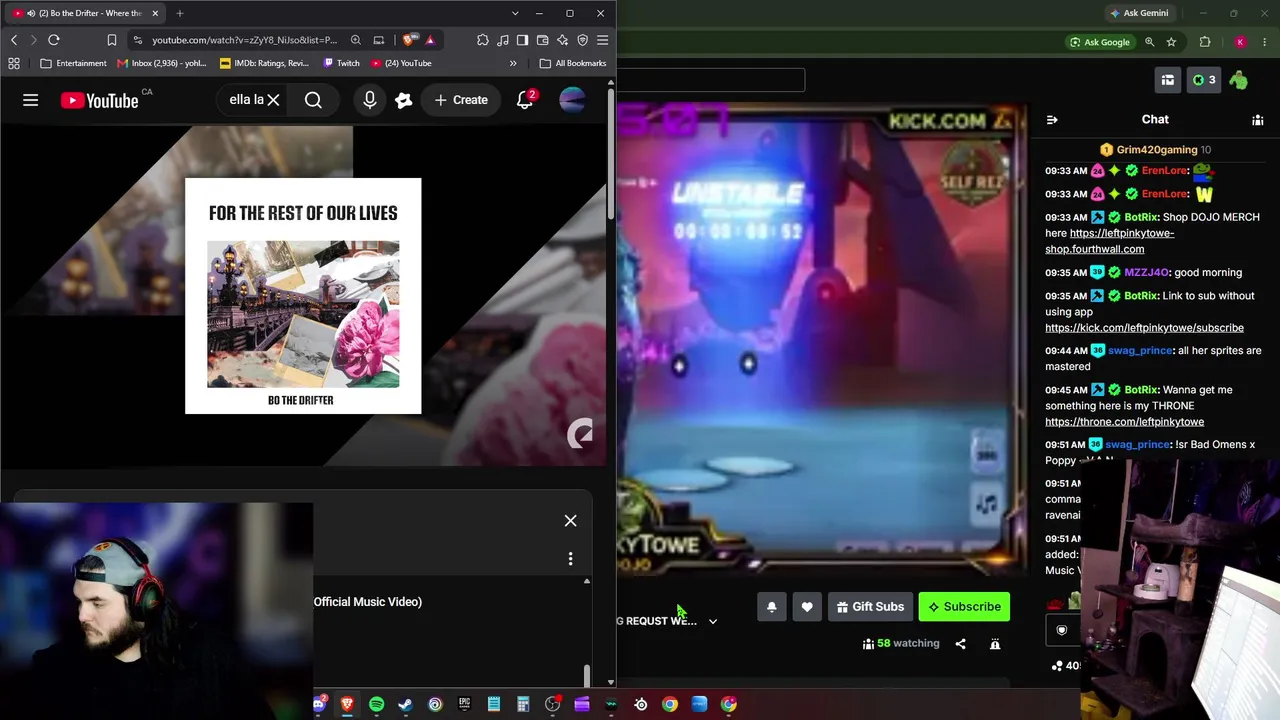1280x720 pixels.
Task: Open Brave extensions puzzle icon
Action: coord(483,40)
